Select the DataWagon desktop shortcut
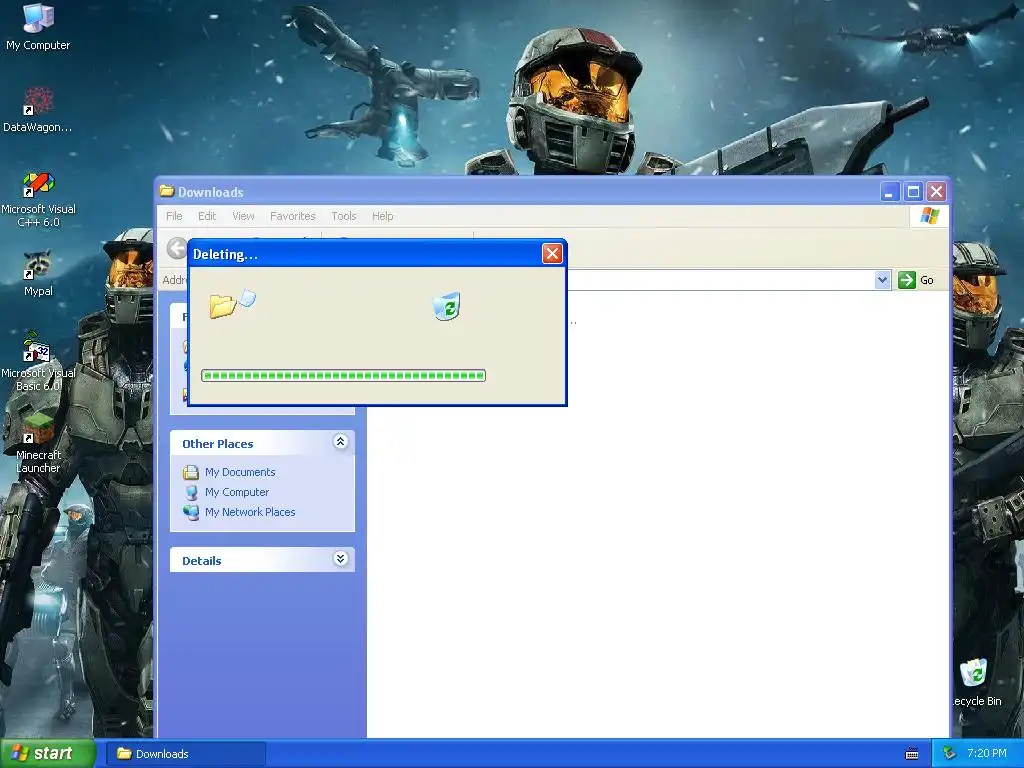Viewport: 1024px width, 768px height. (x=38, y=110)
